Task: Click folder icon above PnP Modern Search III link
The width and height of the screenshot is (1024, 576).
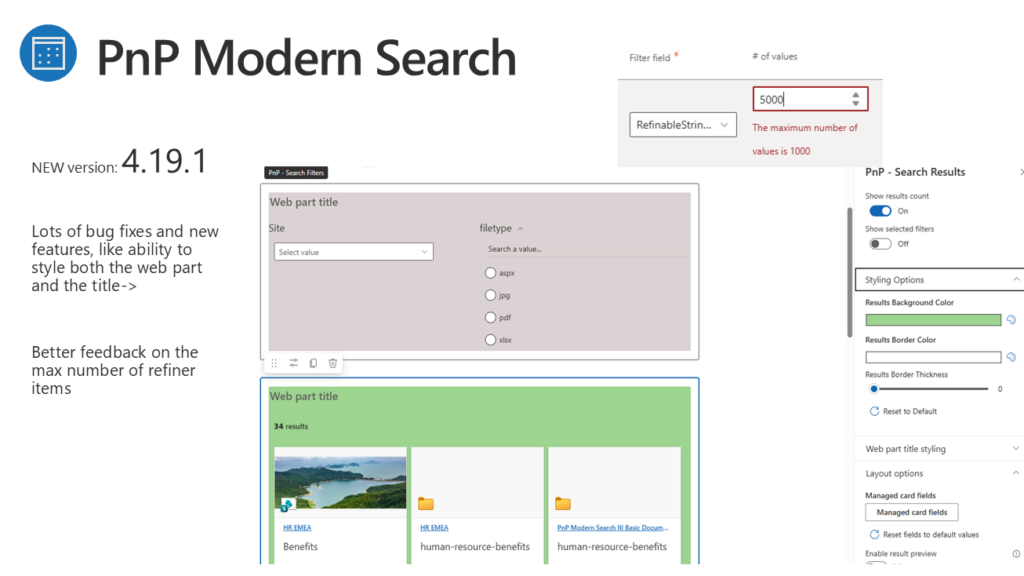Action: [563, 504]
